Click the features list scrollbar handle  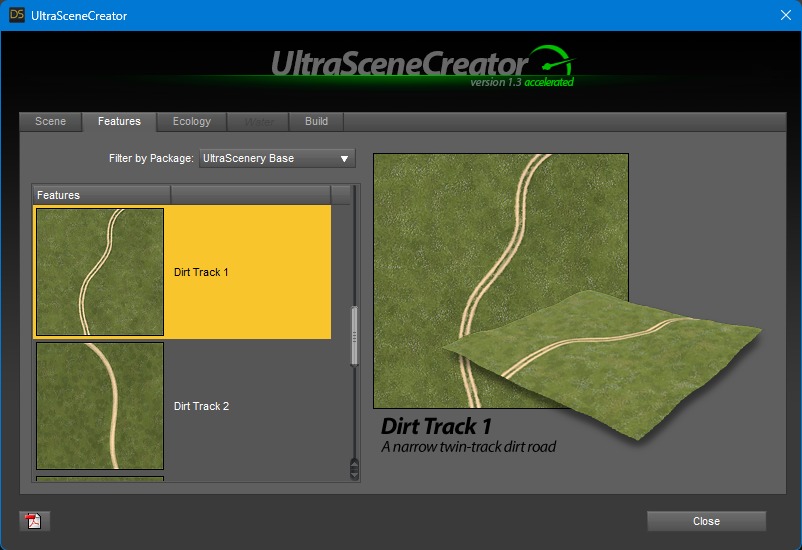354,336
